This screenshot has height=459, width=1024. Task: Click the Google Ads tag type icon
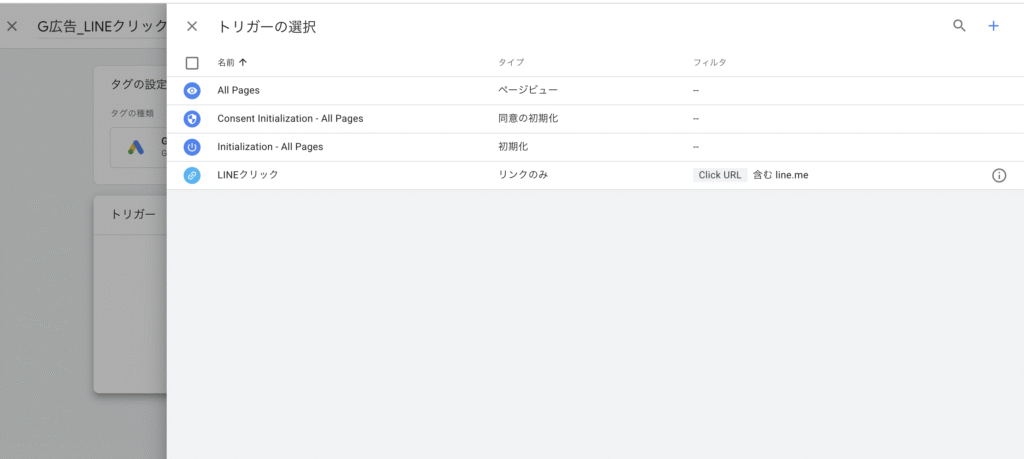tap(136, 148)
